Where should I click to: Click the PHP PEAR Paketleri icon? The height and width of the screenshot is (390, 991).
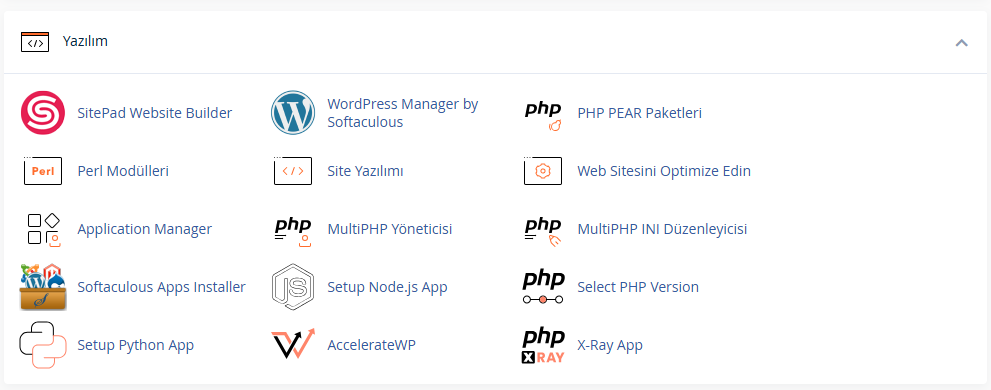(543, 116)
